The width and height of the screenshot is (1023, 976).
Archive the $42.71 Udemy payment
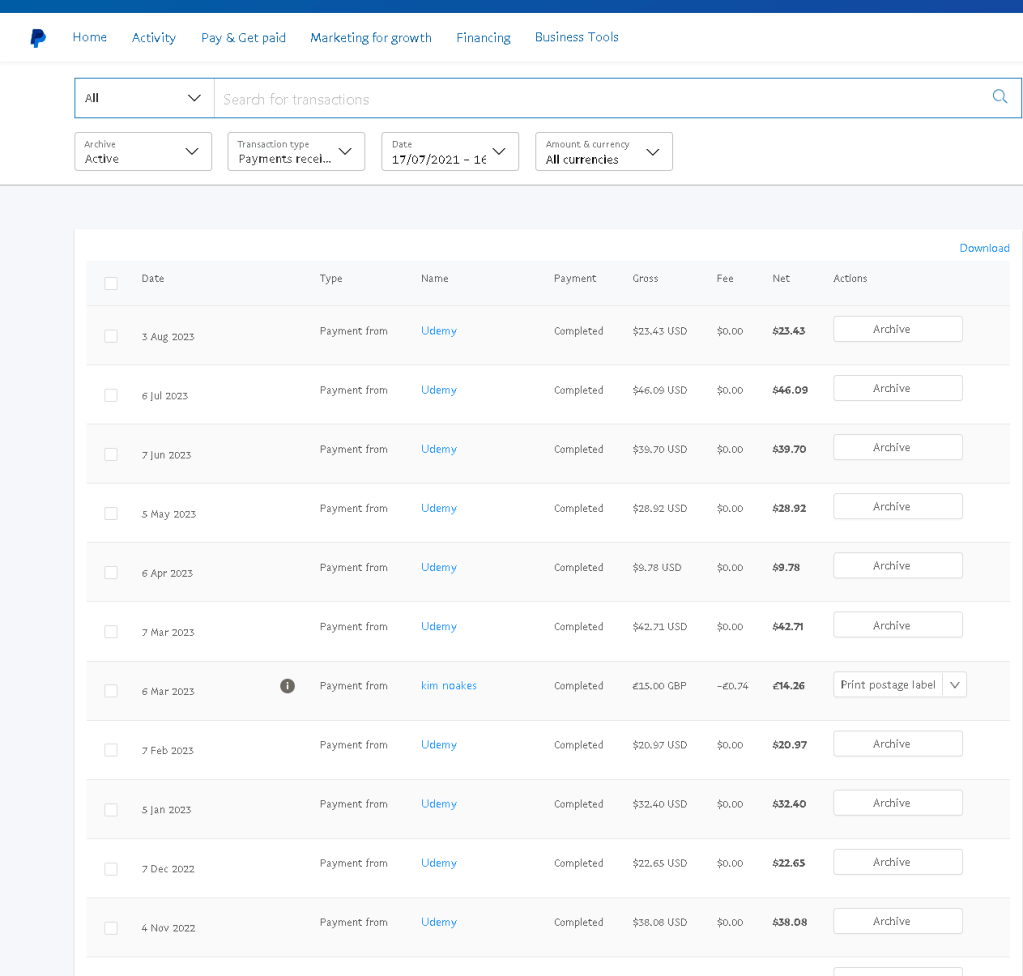point(898,625)
